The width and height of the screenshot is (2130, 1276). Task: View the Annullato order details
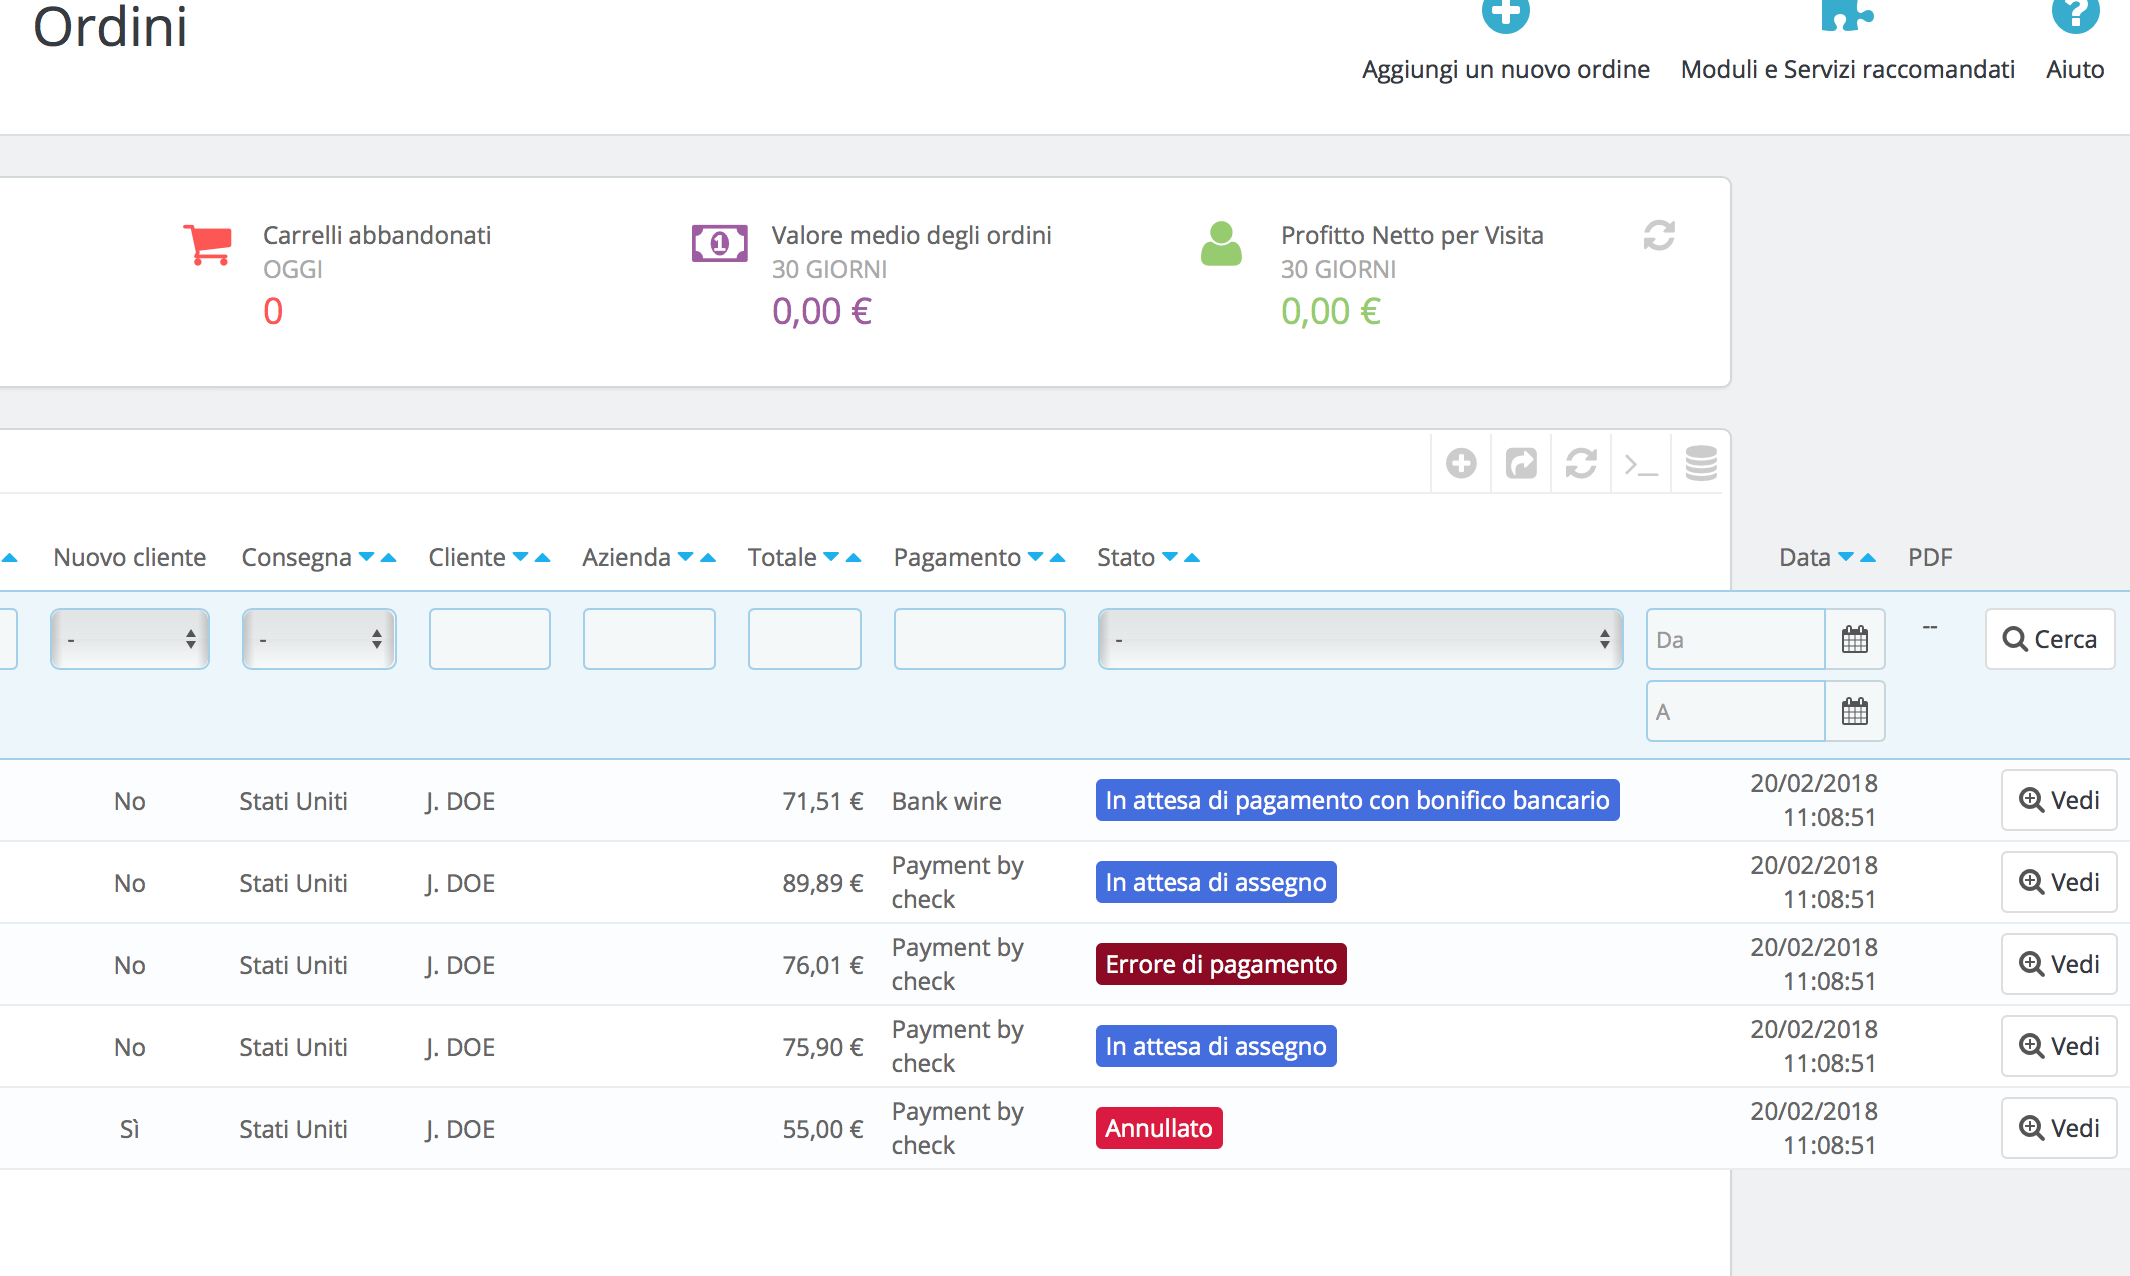(2059, 1128)
